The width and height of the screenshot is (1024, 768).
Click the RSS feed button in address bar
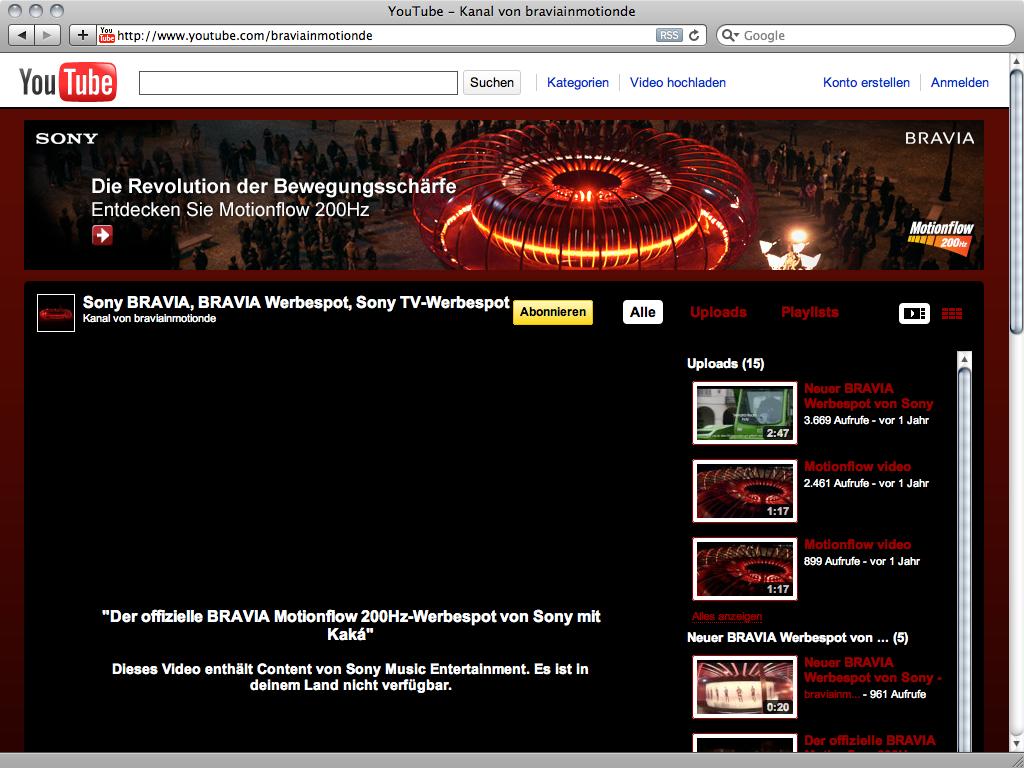point(668,35)
